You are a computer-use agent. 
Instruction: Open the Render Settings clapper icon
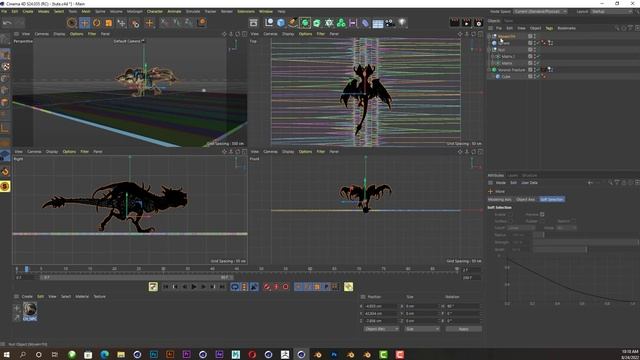coord(478,23)
